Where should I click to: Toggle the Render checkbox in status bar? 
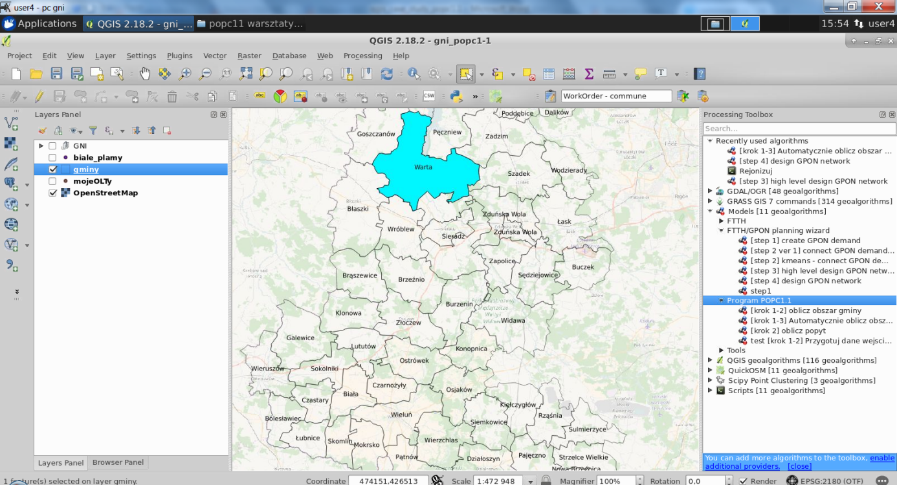click(743, 480)
